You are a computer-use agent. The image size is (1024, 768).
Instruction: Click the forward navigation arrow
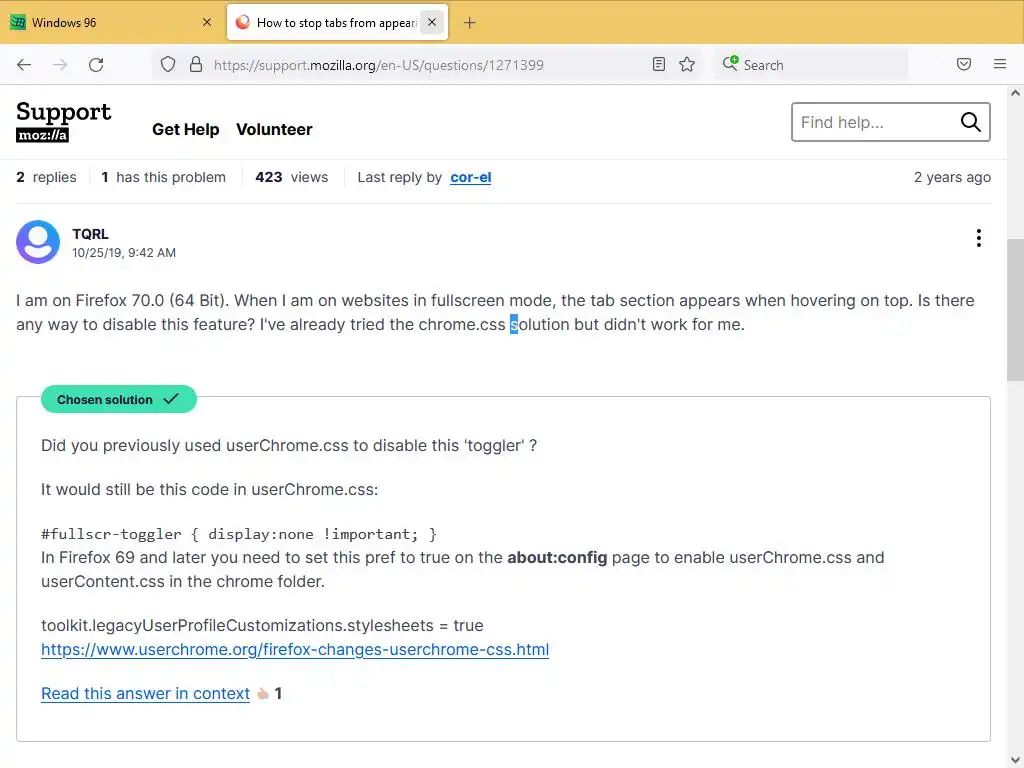(x=60, y=65)
